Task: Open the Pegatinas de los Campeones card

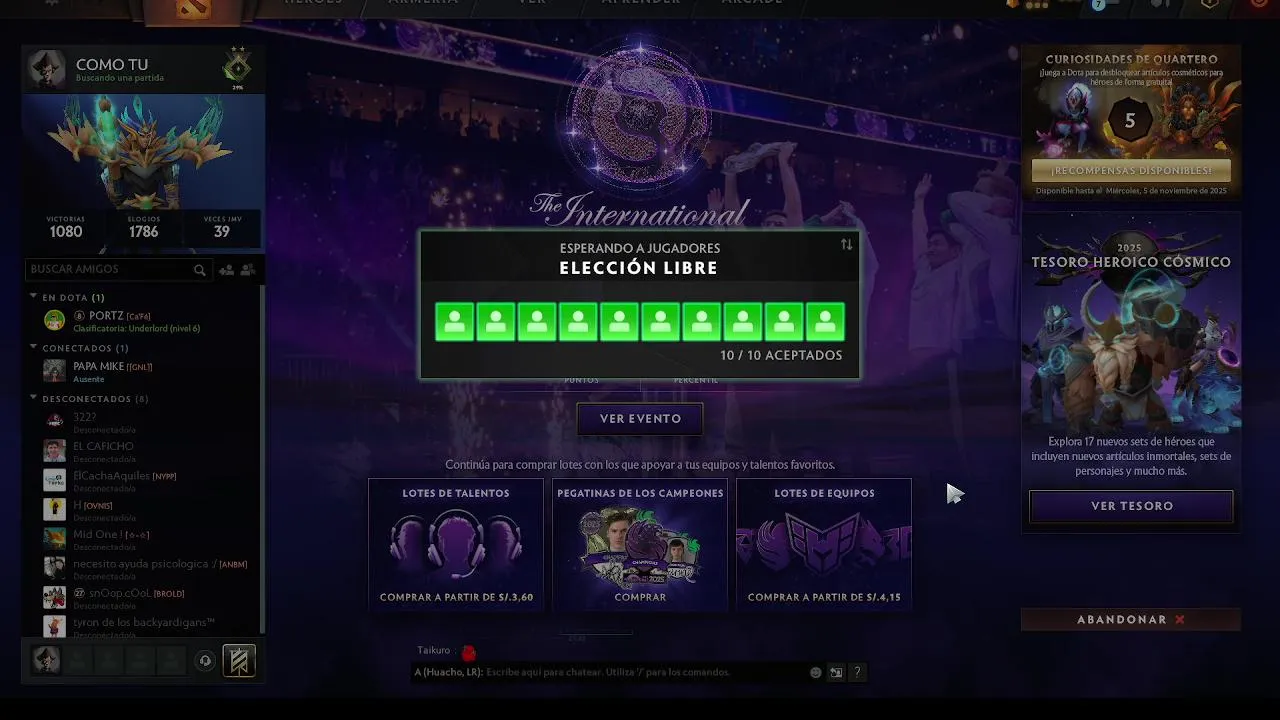Action: (640, 544)
